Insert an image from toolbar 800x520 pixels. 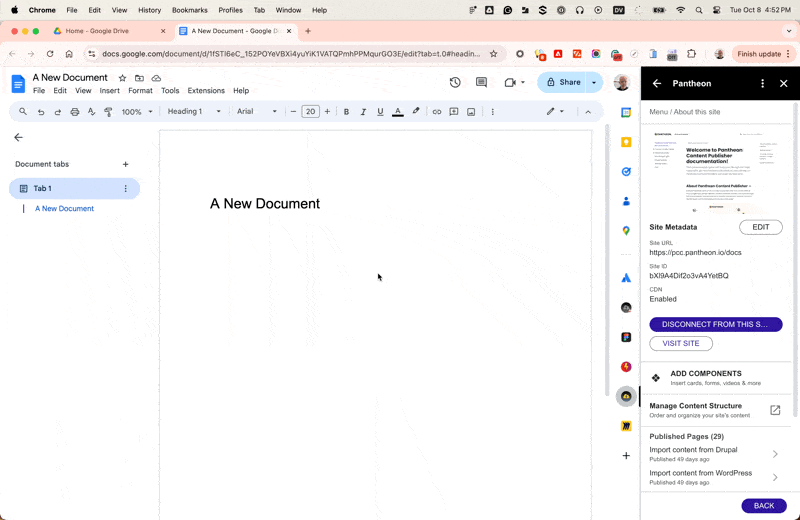(x=471, y=112)
